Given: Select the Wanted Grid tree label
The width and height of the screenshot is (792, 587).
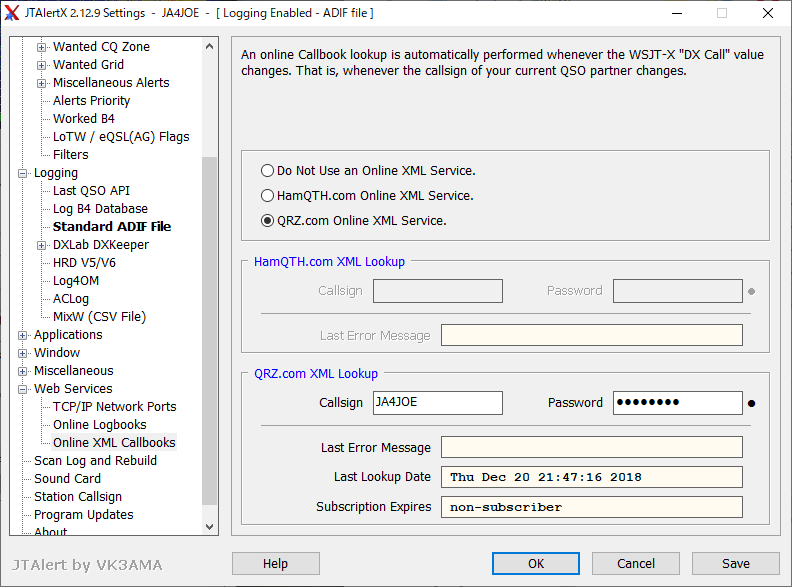Looking at the screenshot, I should 88,65.
